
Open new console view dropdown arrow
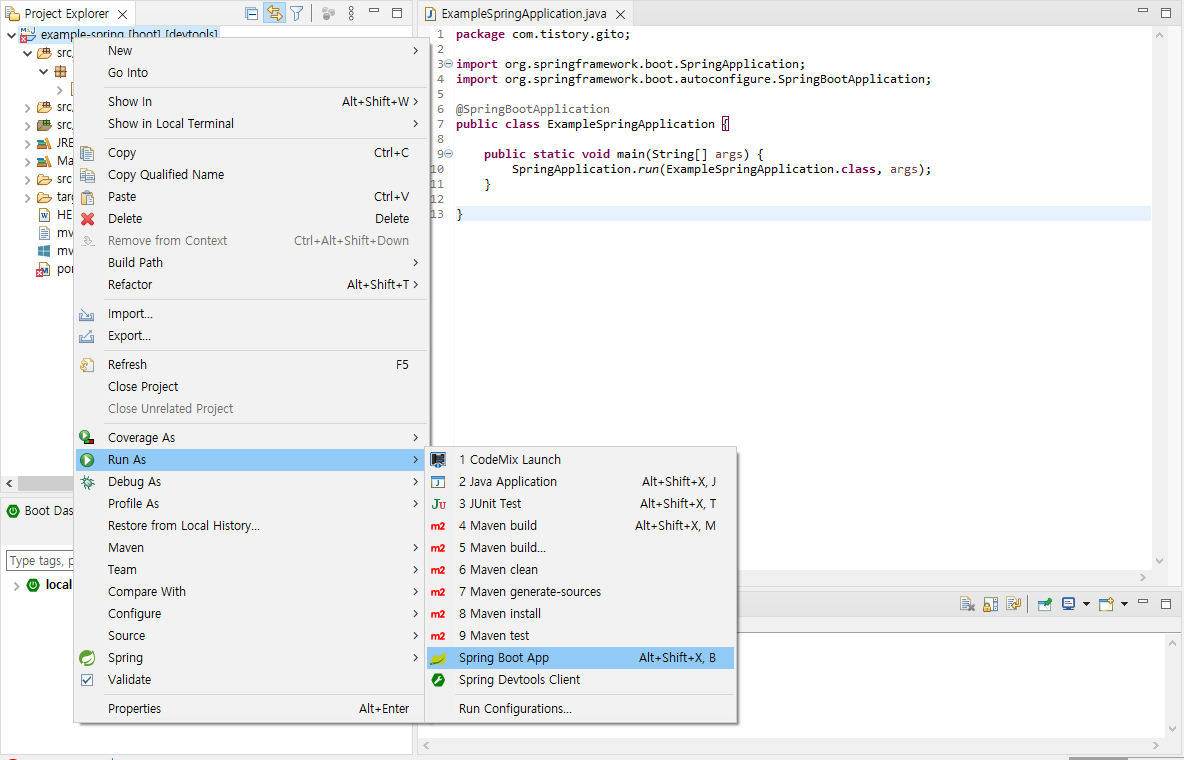[x=1124, y=604]
